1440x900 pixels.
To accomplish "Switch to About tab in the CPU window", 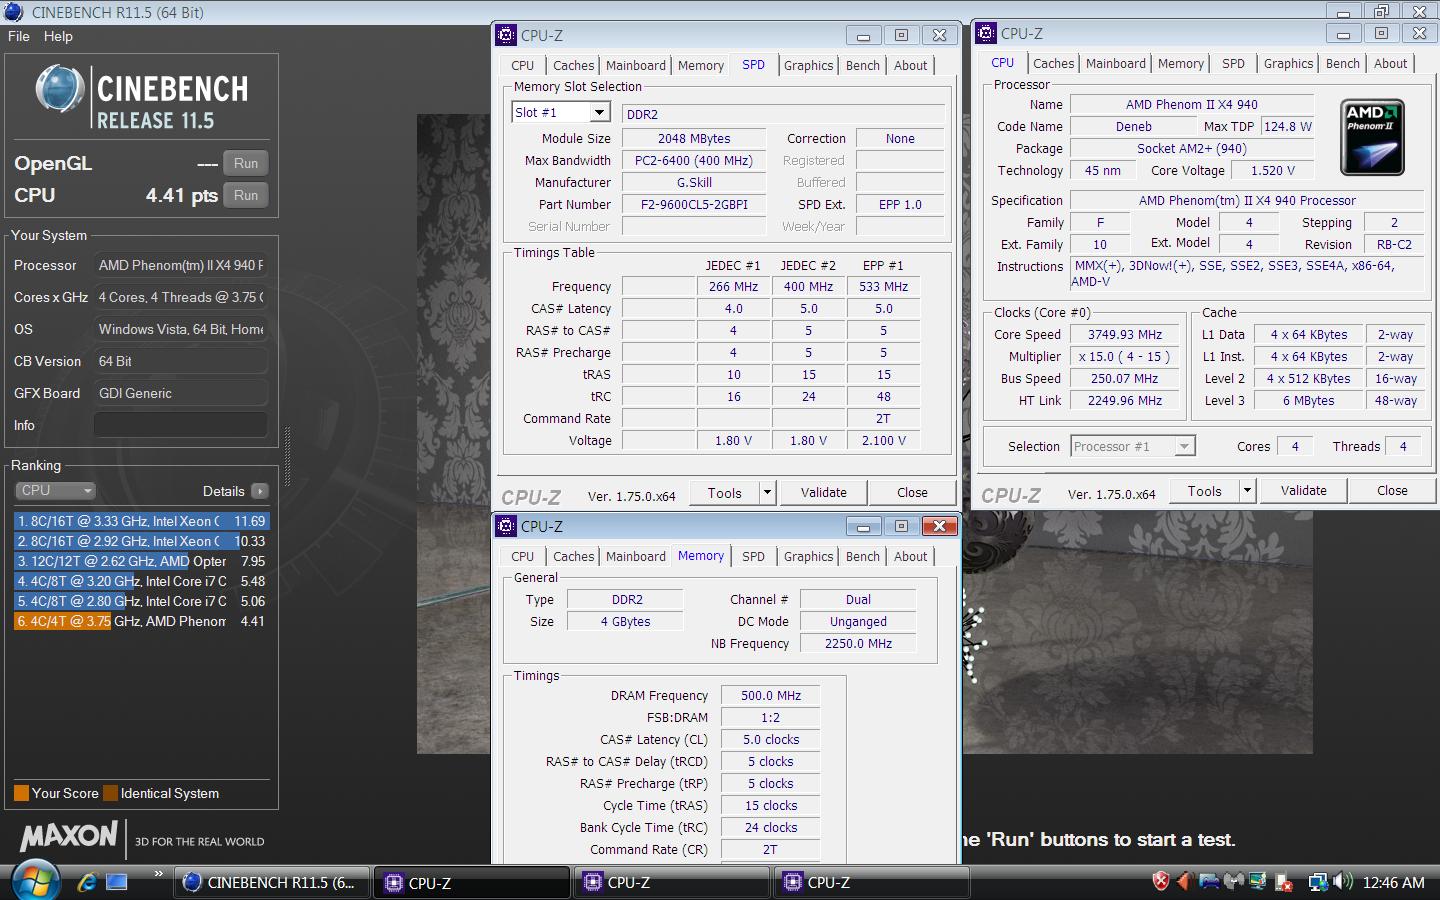I will click(1391, 63).
